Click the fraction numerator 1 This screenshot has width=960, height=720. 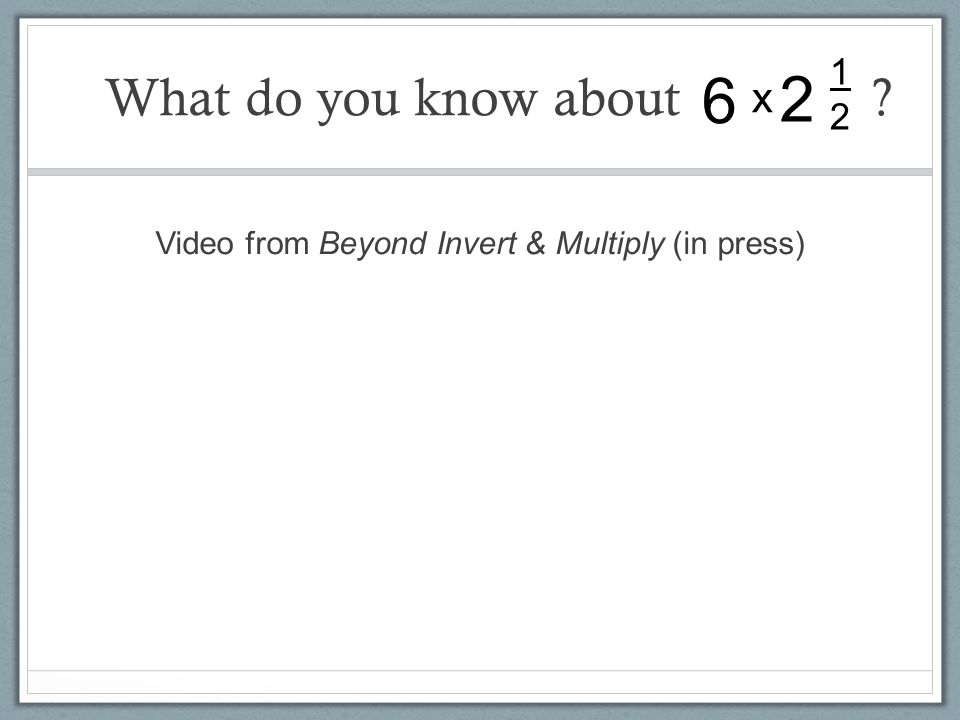click(839, 72)
